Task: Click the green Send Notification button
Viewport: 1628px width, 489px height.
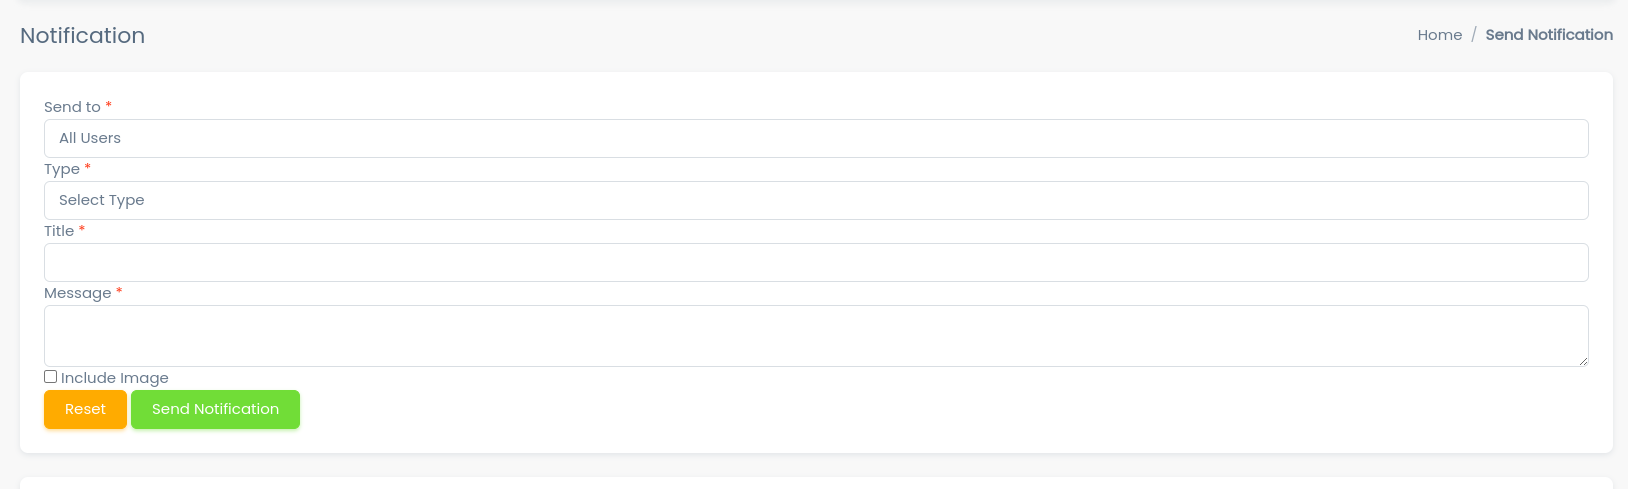Action: (x=215, y=409)
